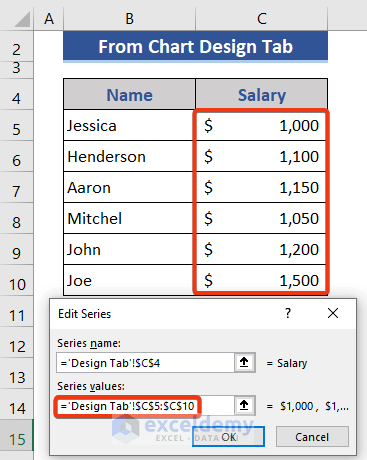367x460 pixels.
Task: Open Edit Series dialog help question mark
Action: 288,313
